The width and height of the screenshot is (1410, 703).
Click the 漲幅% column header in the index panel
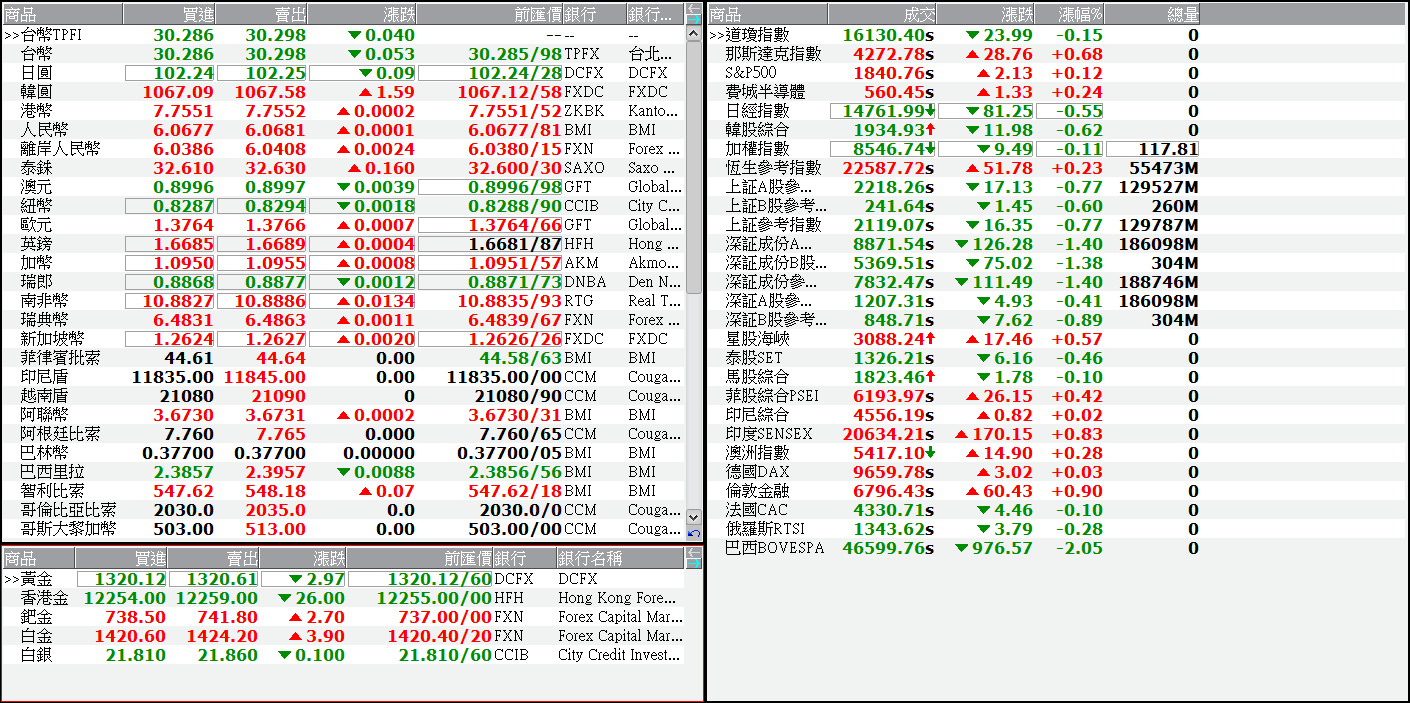pos(1070,14)
